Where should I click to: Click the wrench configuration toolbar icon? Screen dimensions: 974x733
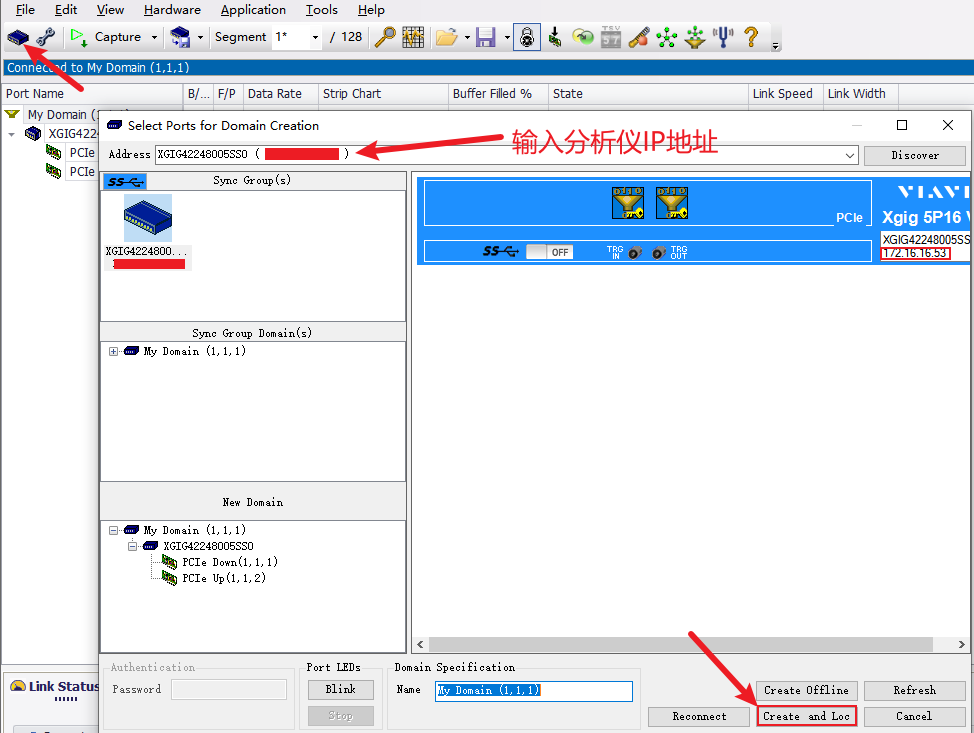point(45,37)
